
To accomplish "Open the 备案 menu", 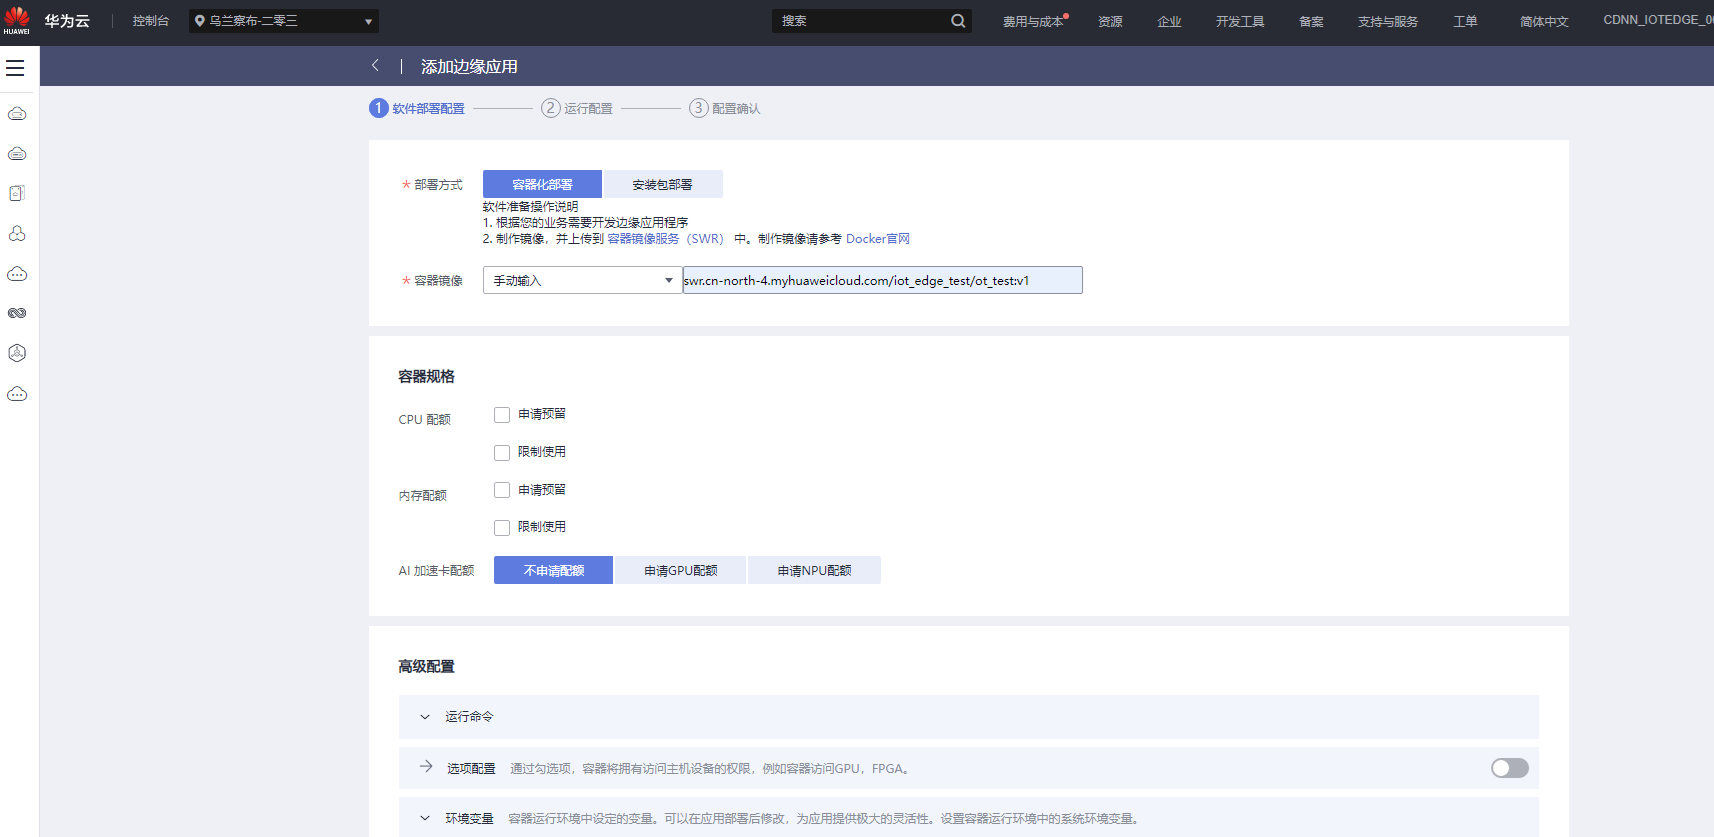I will tap(1311, 21).
